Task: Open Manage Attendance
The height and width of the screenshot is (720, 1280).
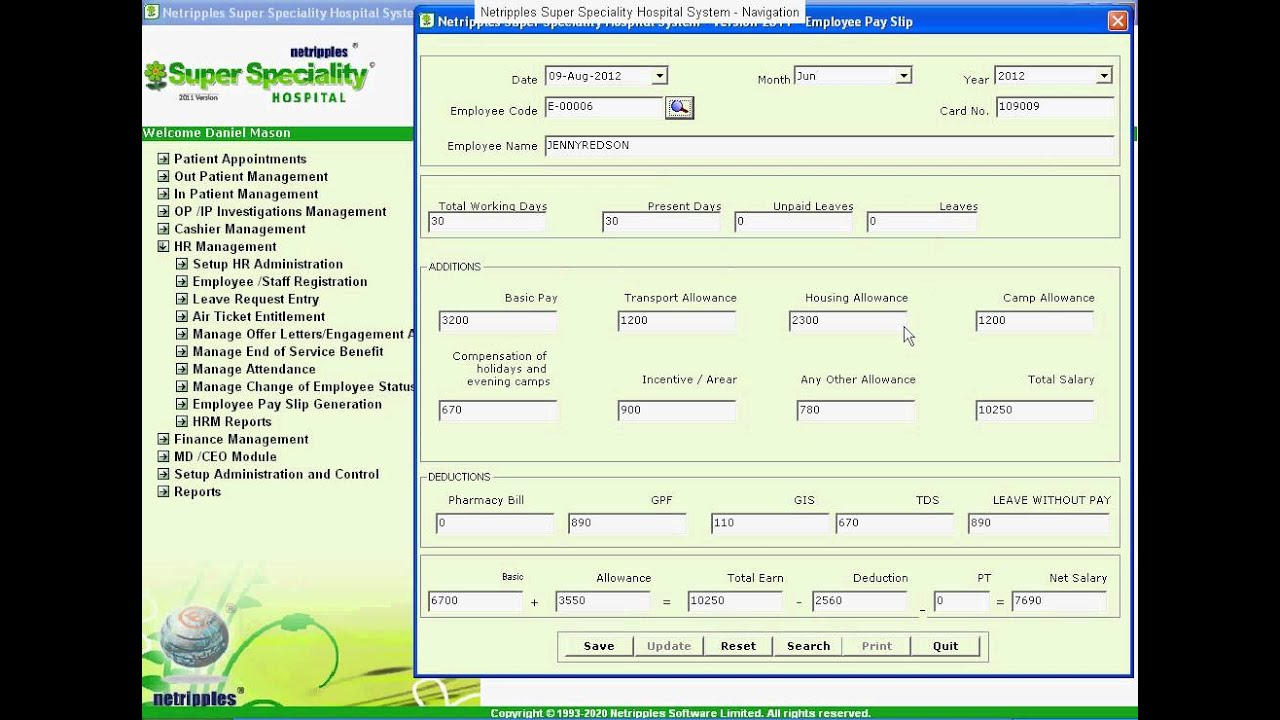Action: 254,369
